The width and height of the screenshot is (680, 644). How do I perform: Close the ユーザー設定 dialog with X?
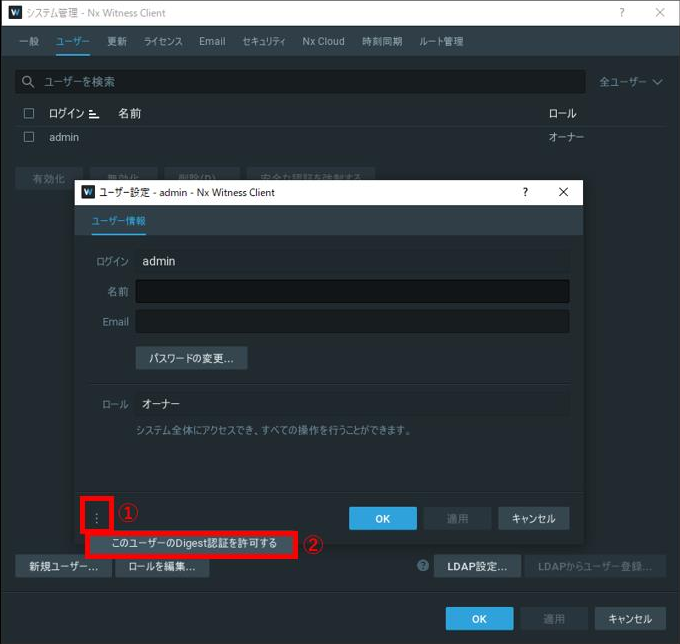tap(563, 192)
